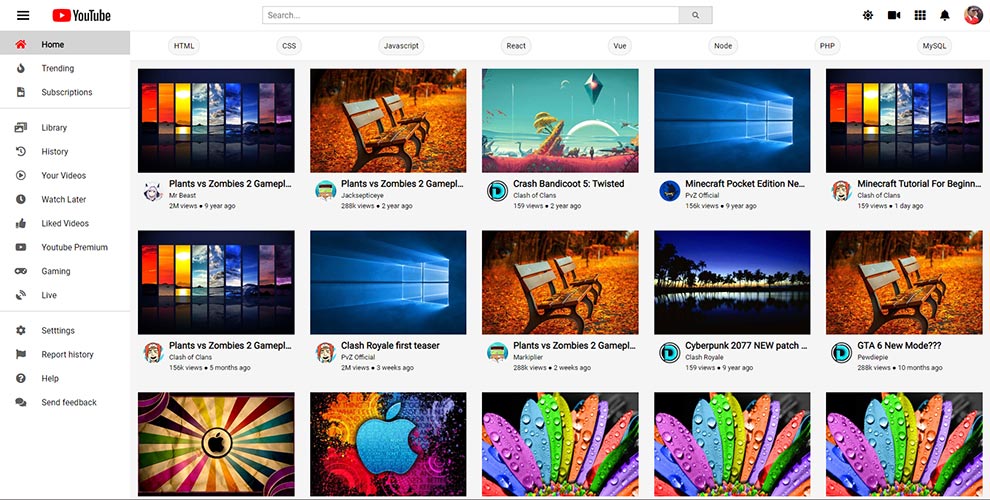Open the apps grid icon
Image resolution: width=990 pixels, height=500 pixels.
920,15
